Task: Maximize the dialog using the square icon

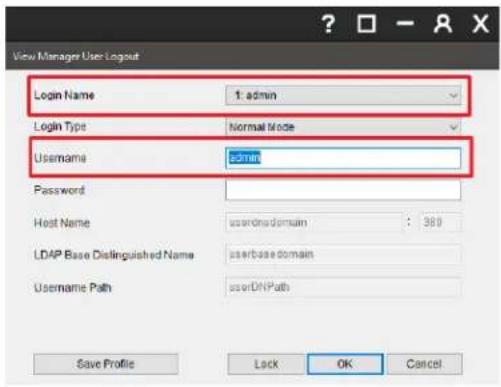Action: [x=366, y=24]
